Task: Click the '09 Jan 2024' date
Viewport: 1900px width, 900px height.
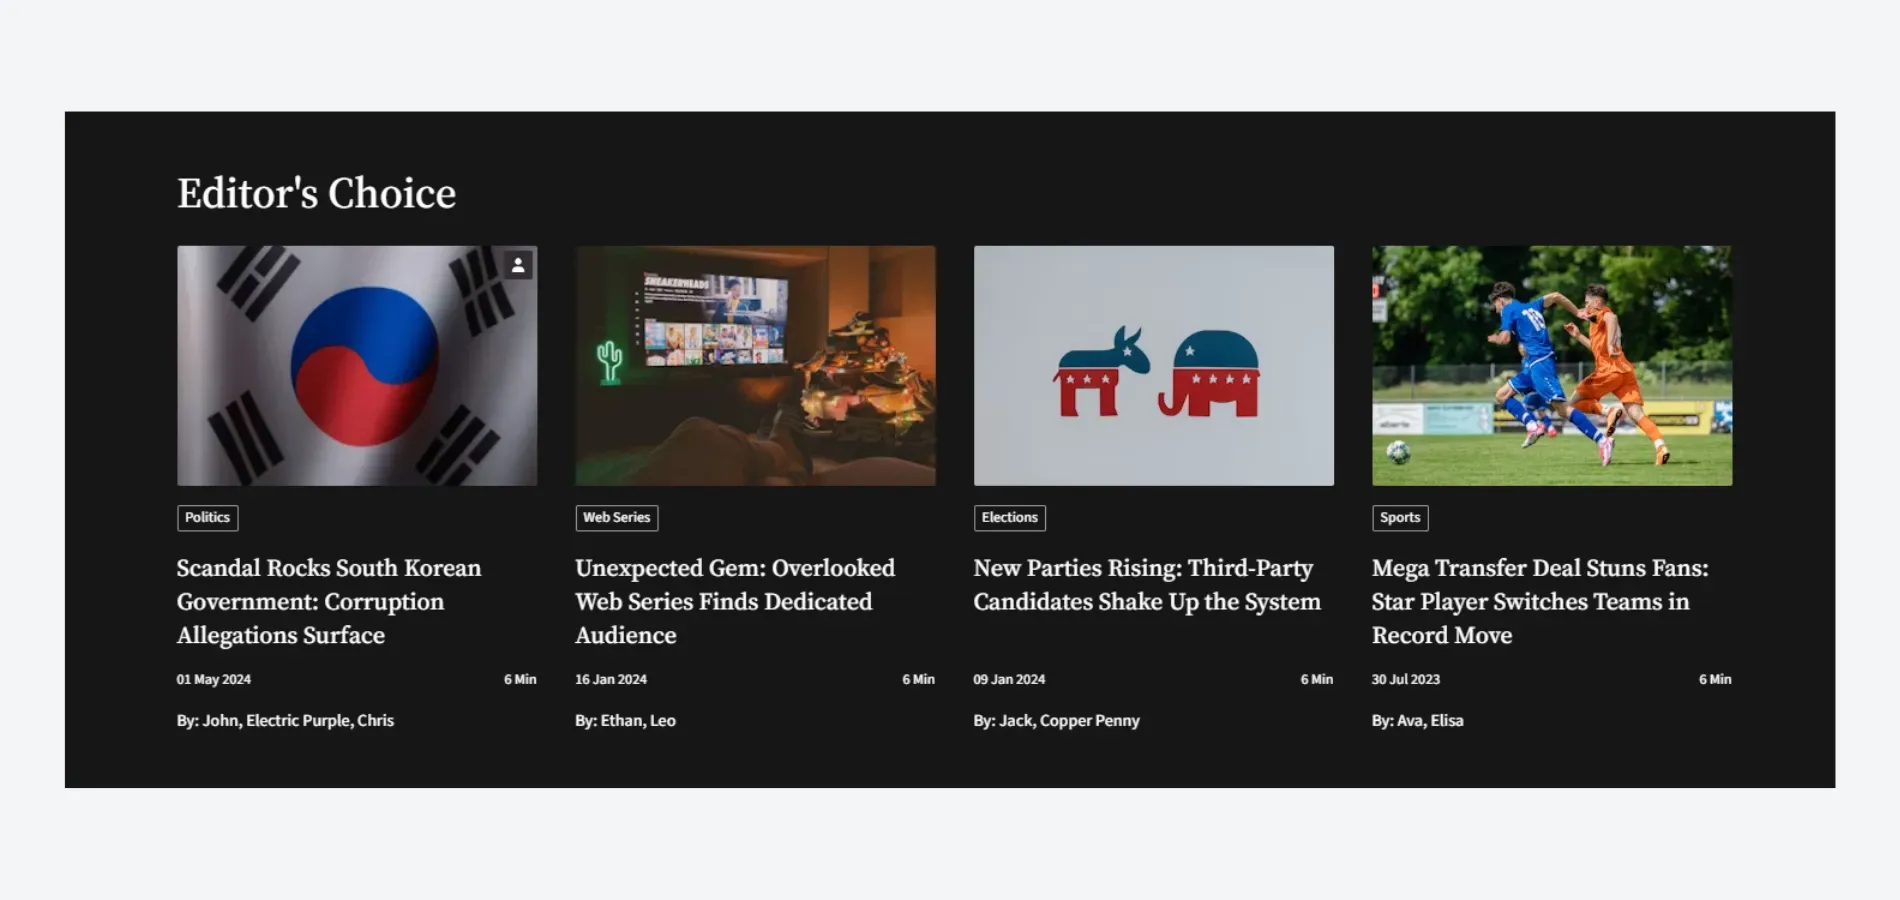Action: [1009, 680]
